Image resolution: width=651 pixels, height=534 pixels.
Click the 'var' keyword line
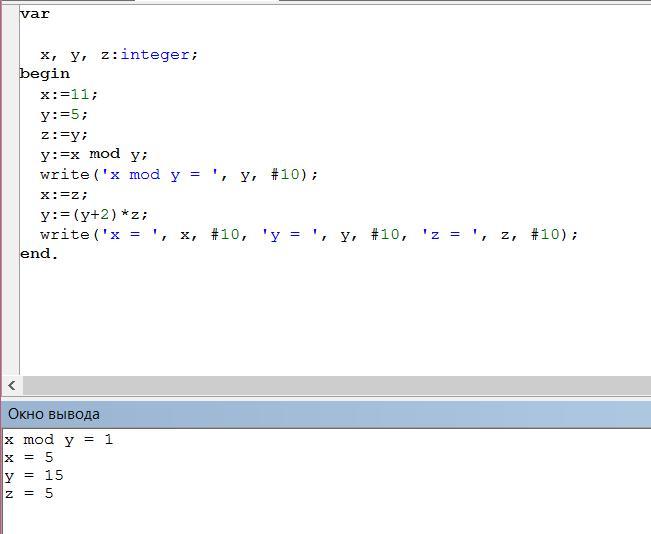[35, 14]
